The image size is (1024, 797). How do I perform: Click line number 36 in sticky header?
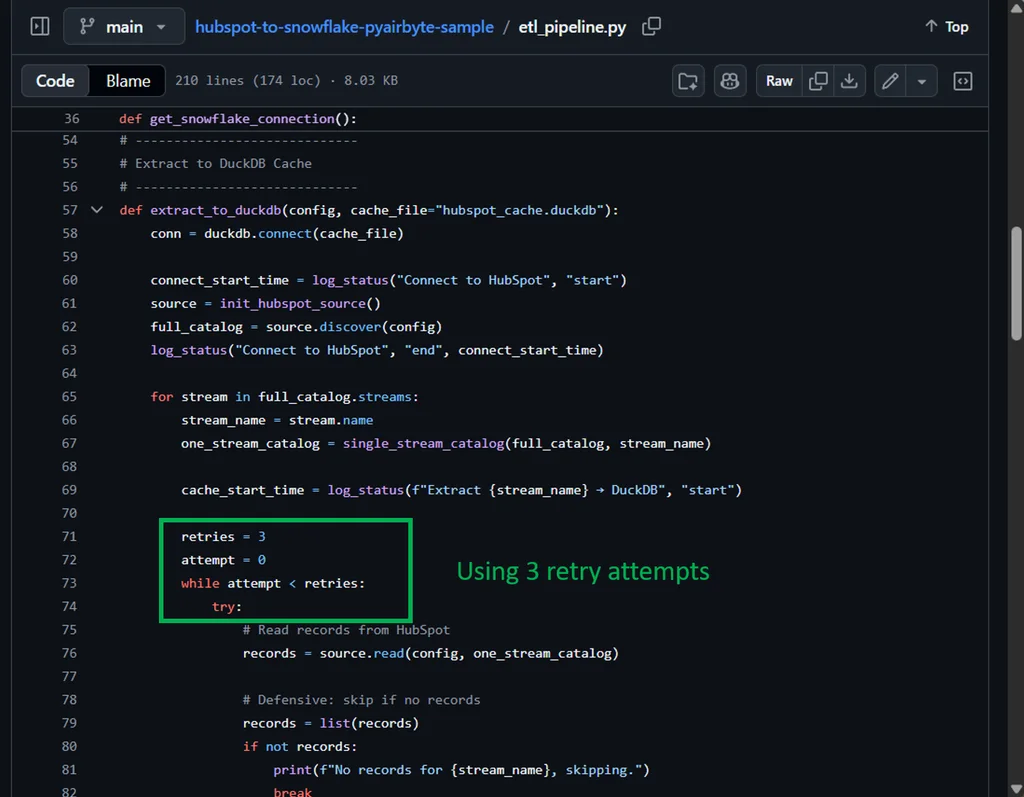tap(71, 118)
